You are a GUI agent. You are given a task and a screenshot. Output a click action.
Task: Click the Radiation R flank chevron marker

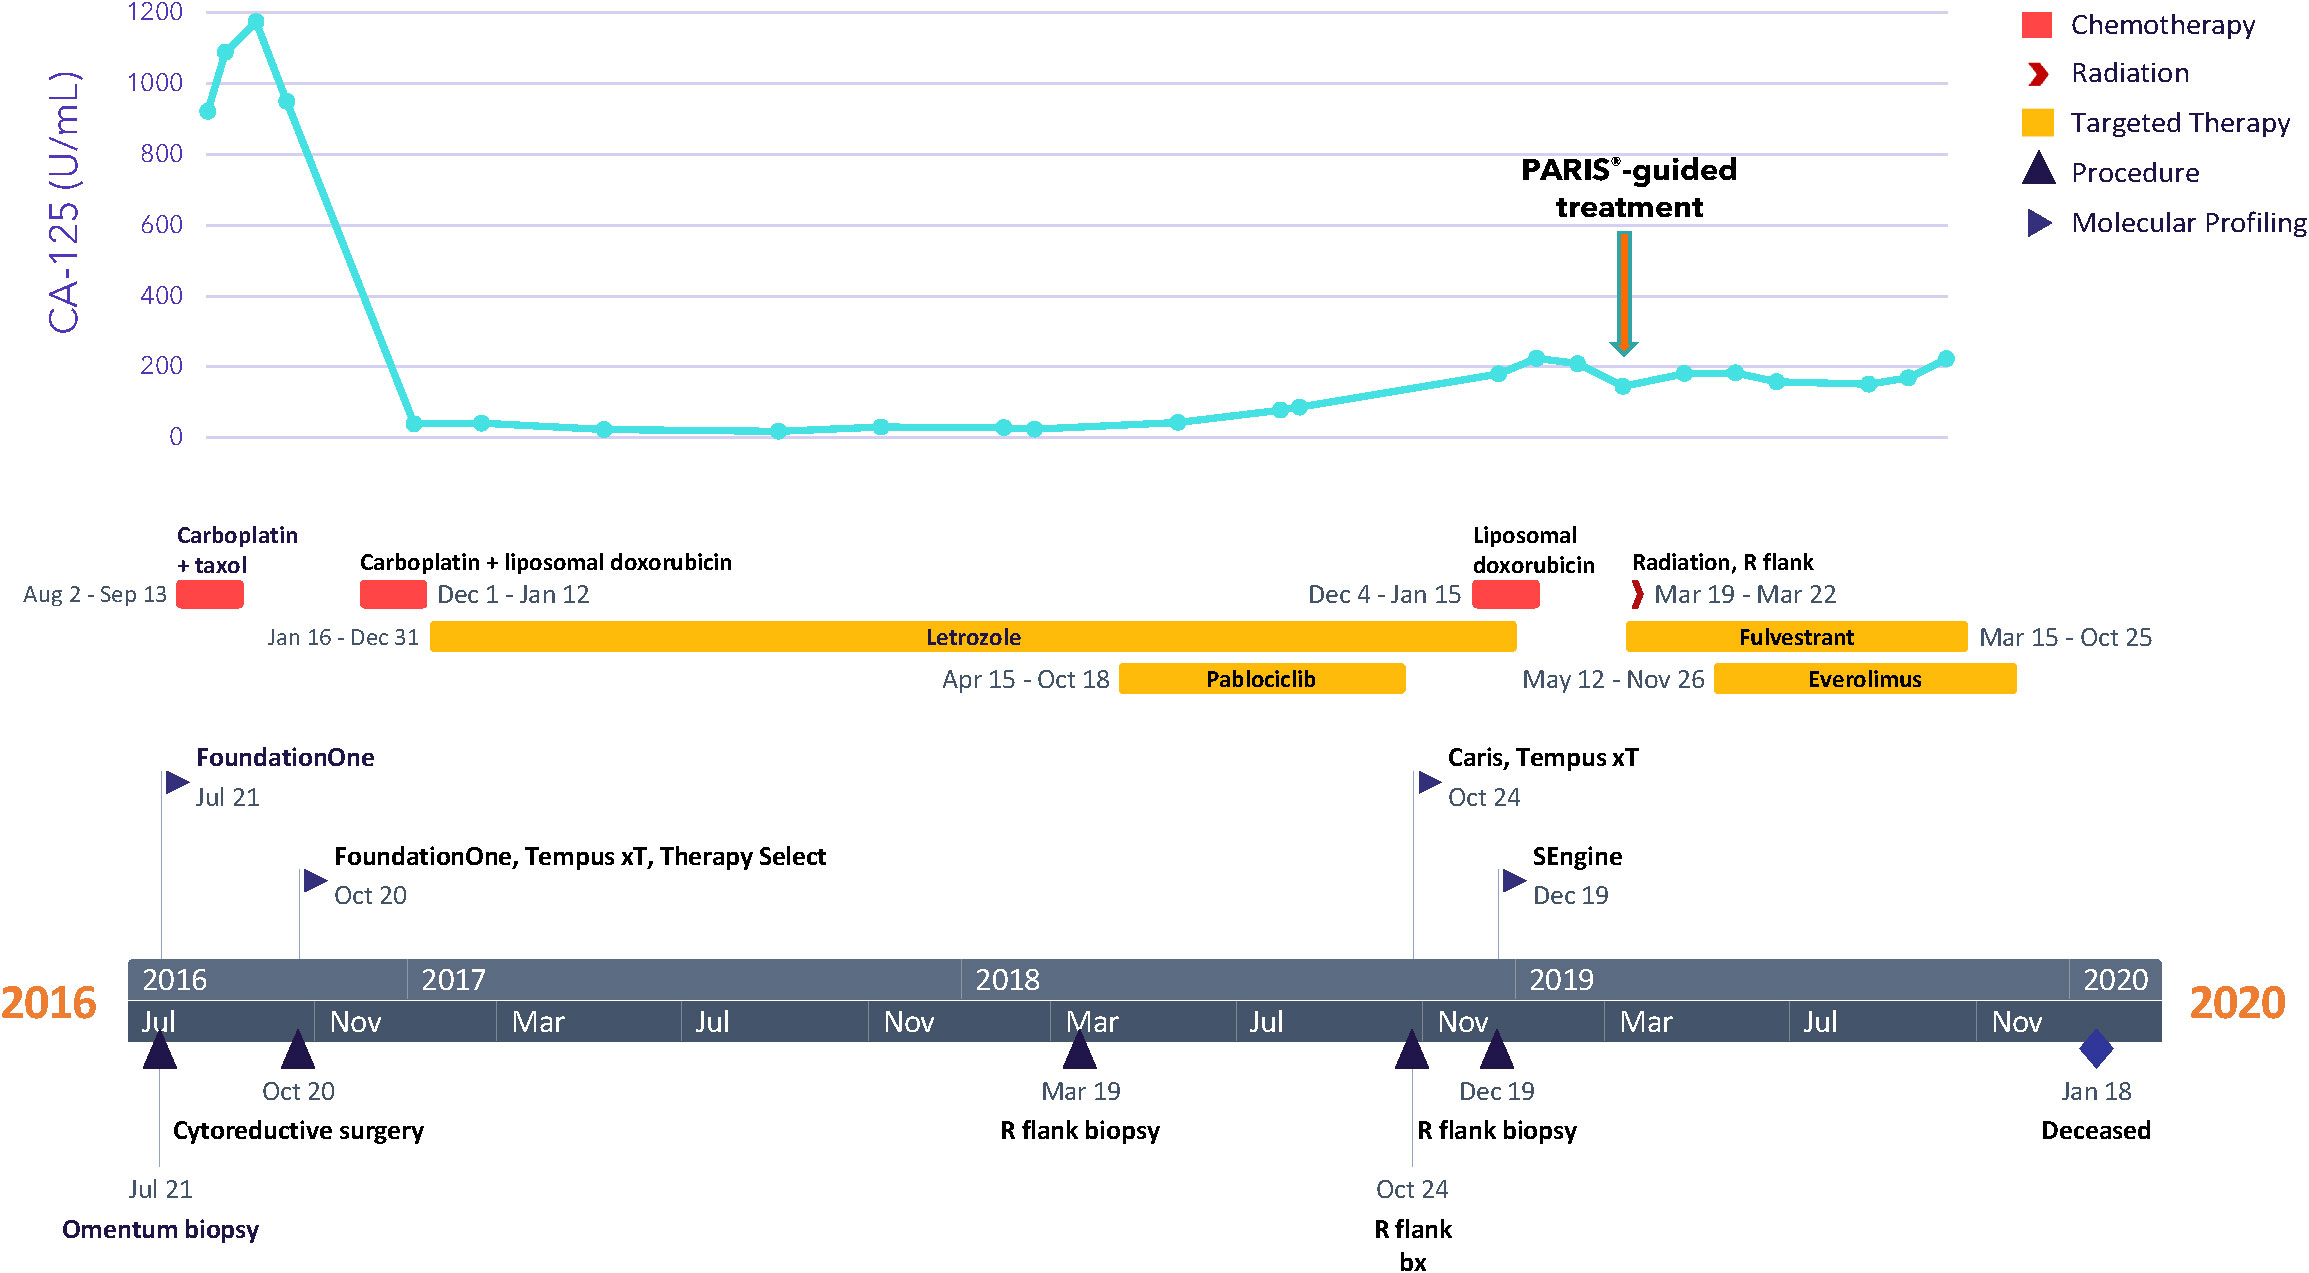pos(1637,594)
